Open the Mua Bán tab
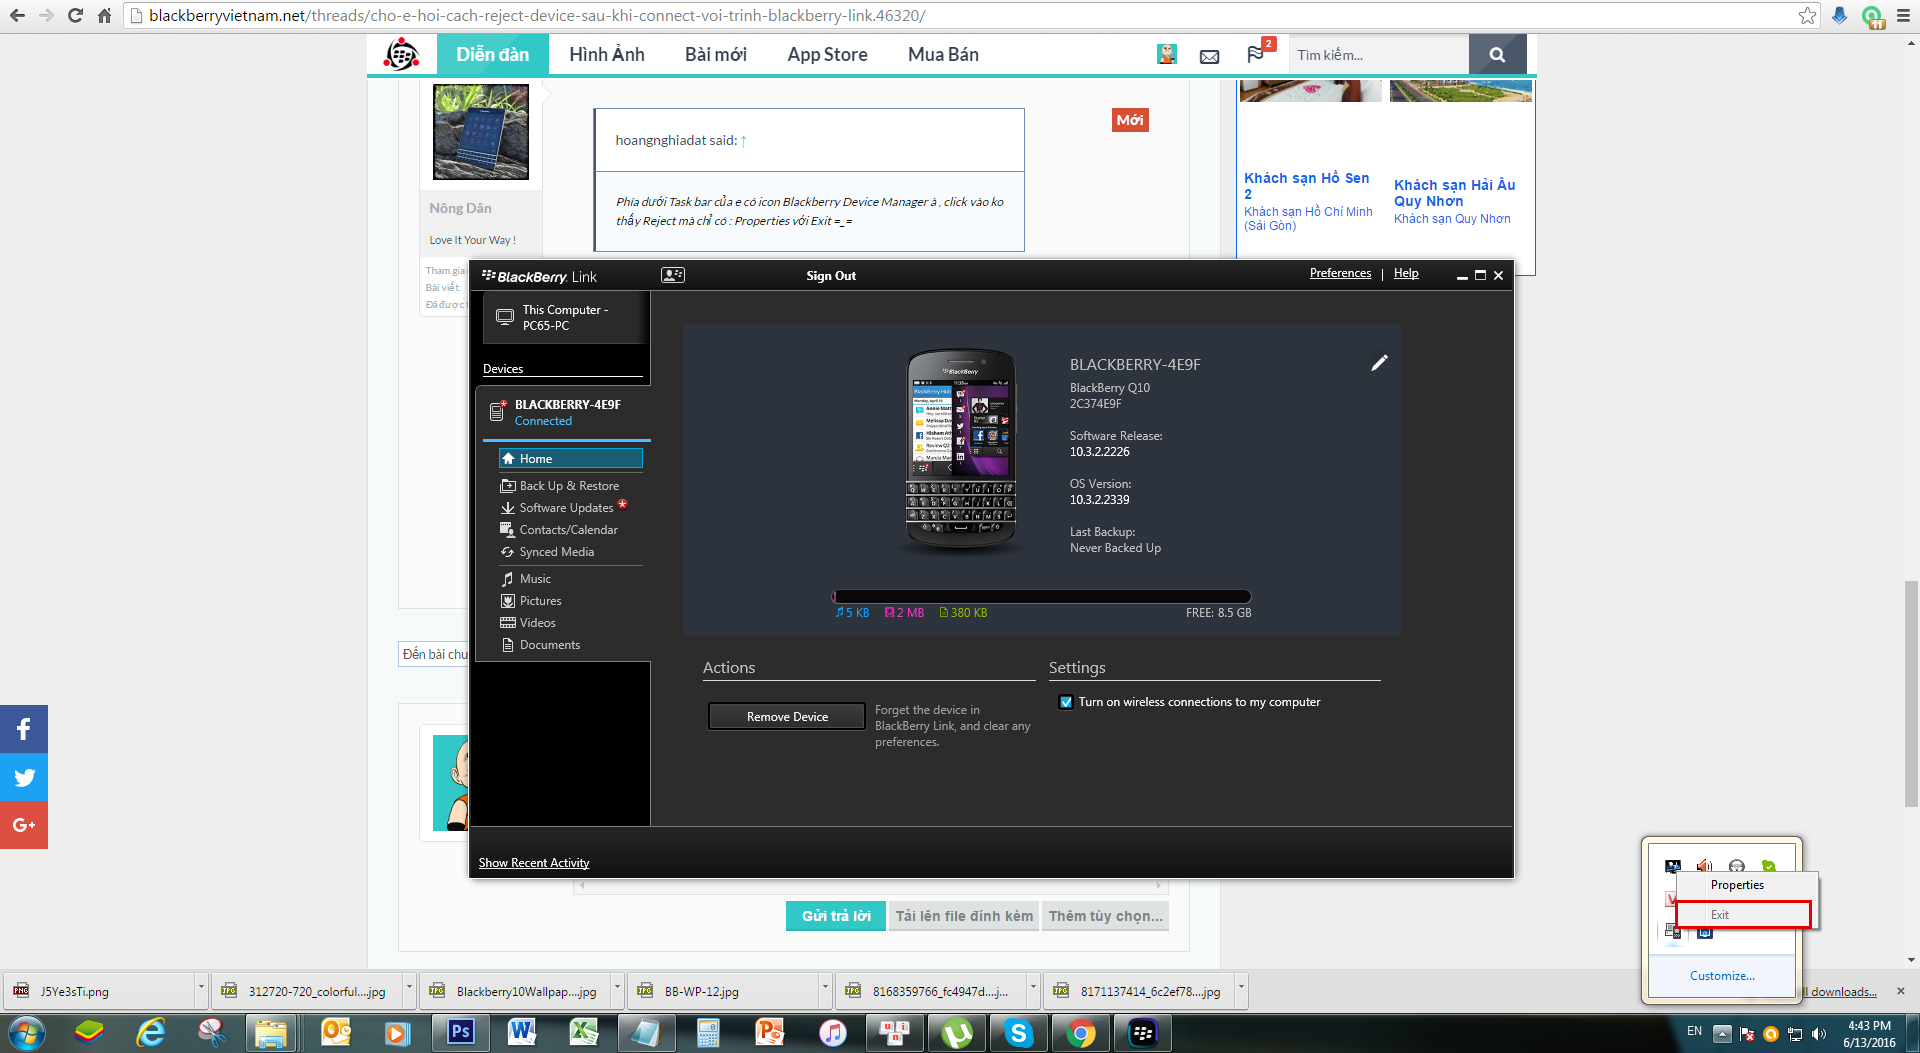Screen dimensions: 1920x1053 (x=943, y=54)
